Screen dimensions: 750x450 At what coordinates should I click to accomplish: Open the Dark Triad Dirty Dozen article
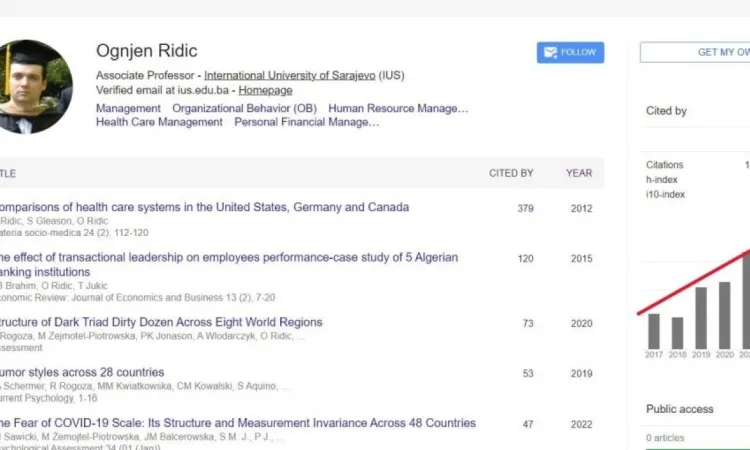tap(161, 322)
